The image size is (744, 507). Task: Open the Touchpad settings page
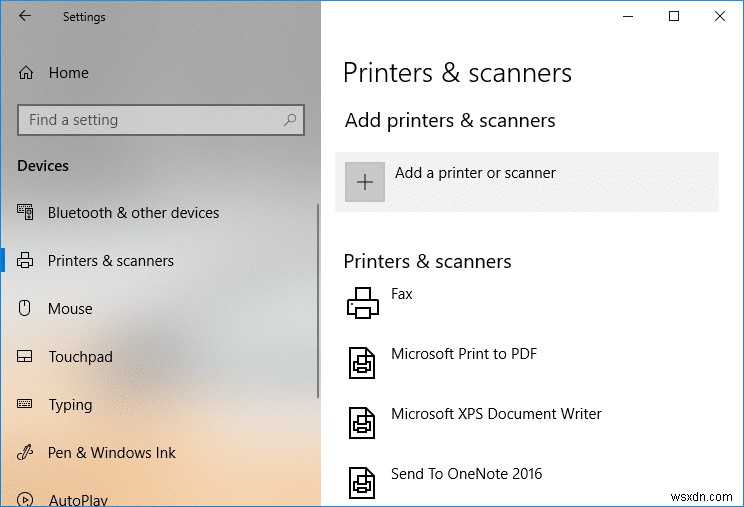click(81, 357)
